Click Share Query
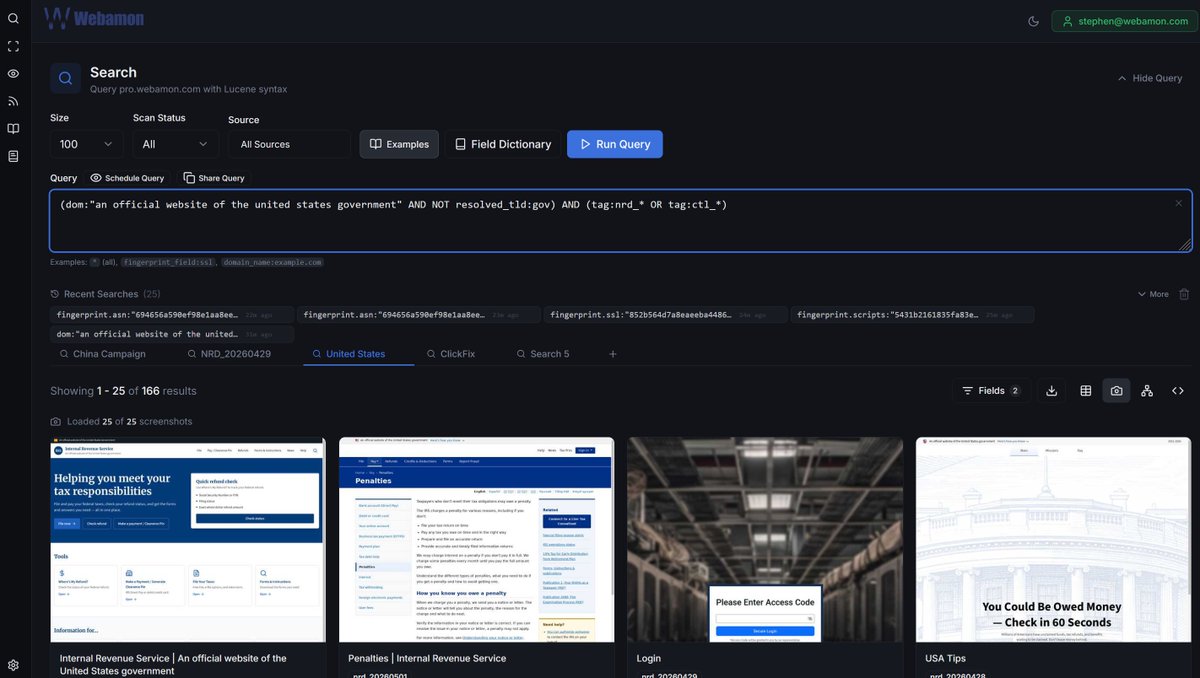Viewport: 1200px width, 678px height. click(214, 178)
